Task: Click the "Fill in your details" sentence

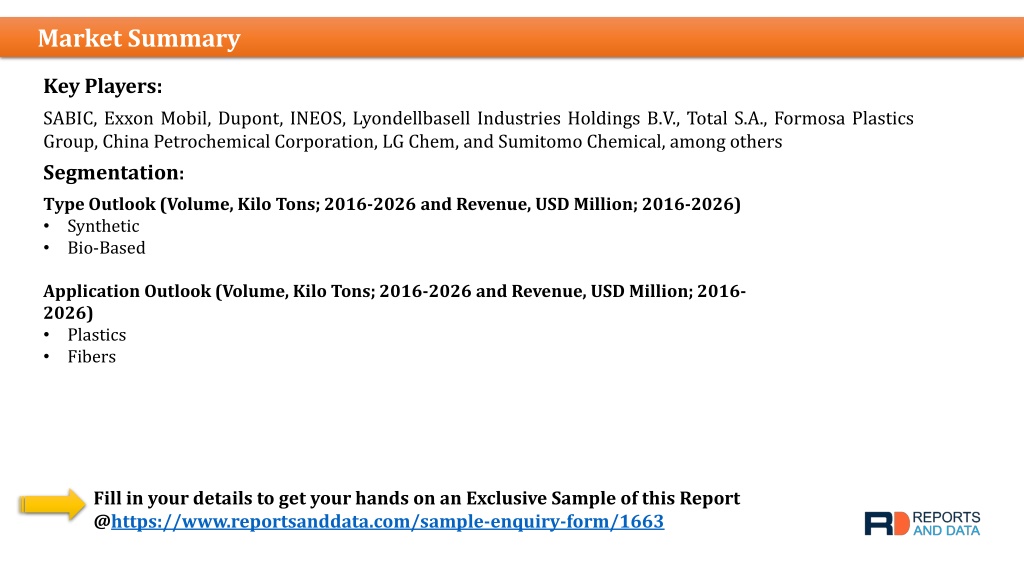Action: point(417,498)
